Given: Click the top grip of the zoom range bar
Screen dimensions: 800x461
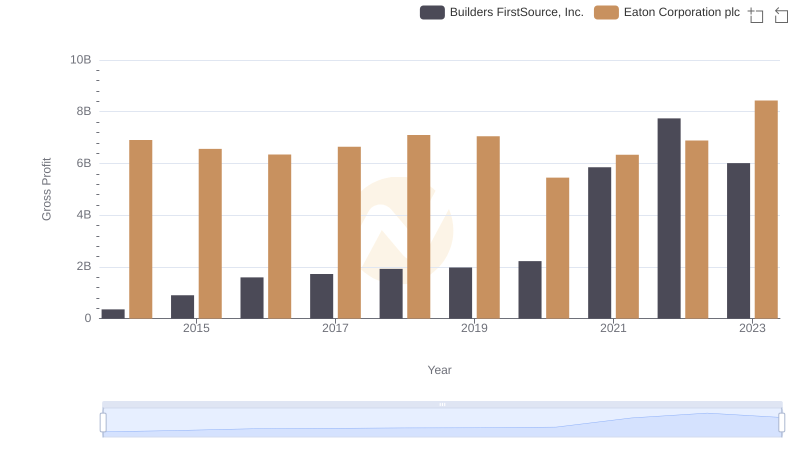Looking at the screenshot, I should coord(442,404).
